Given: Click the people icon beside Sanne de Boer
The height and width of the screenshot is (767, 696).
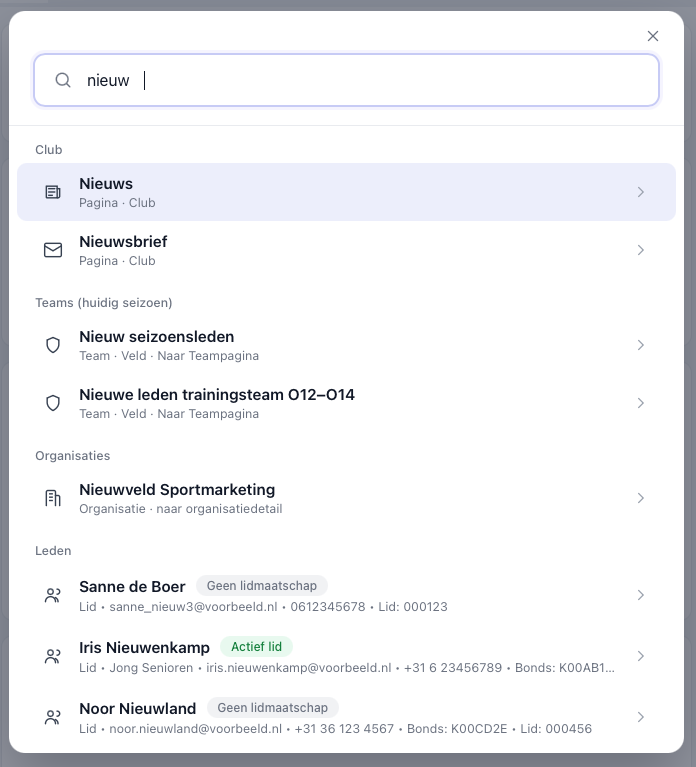Looking at the screenshot, I should tap(53, 595).
